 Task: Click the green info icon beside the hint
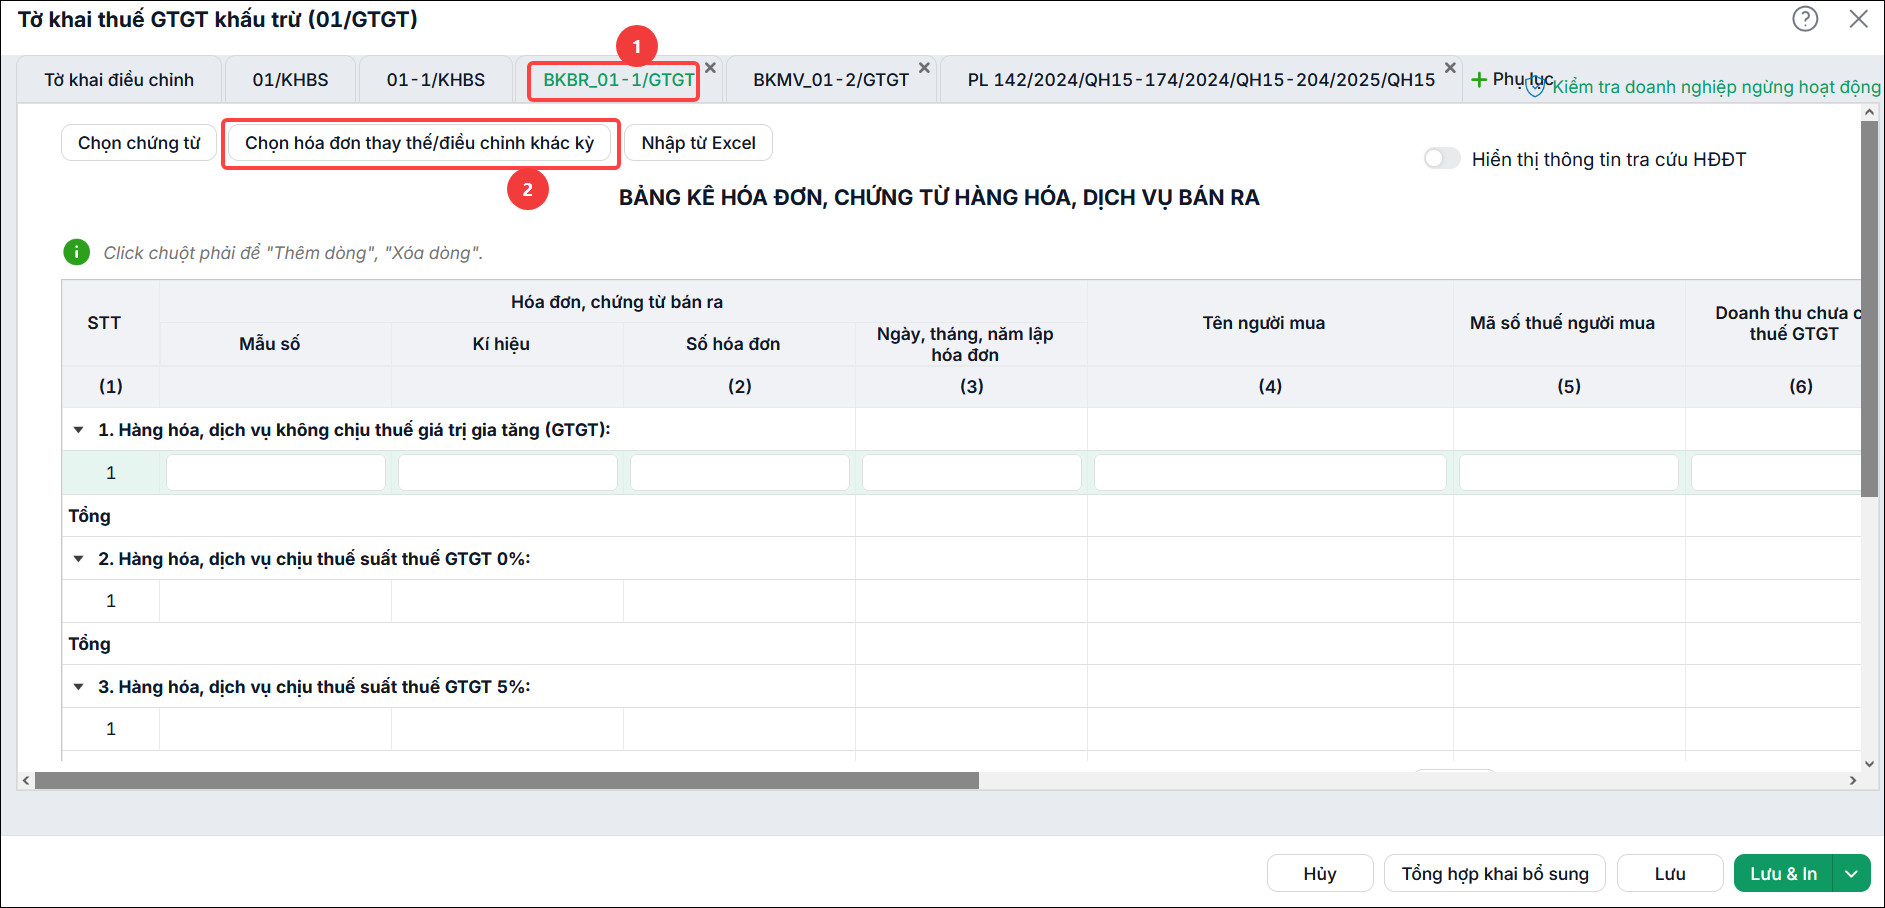77,252
